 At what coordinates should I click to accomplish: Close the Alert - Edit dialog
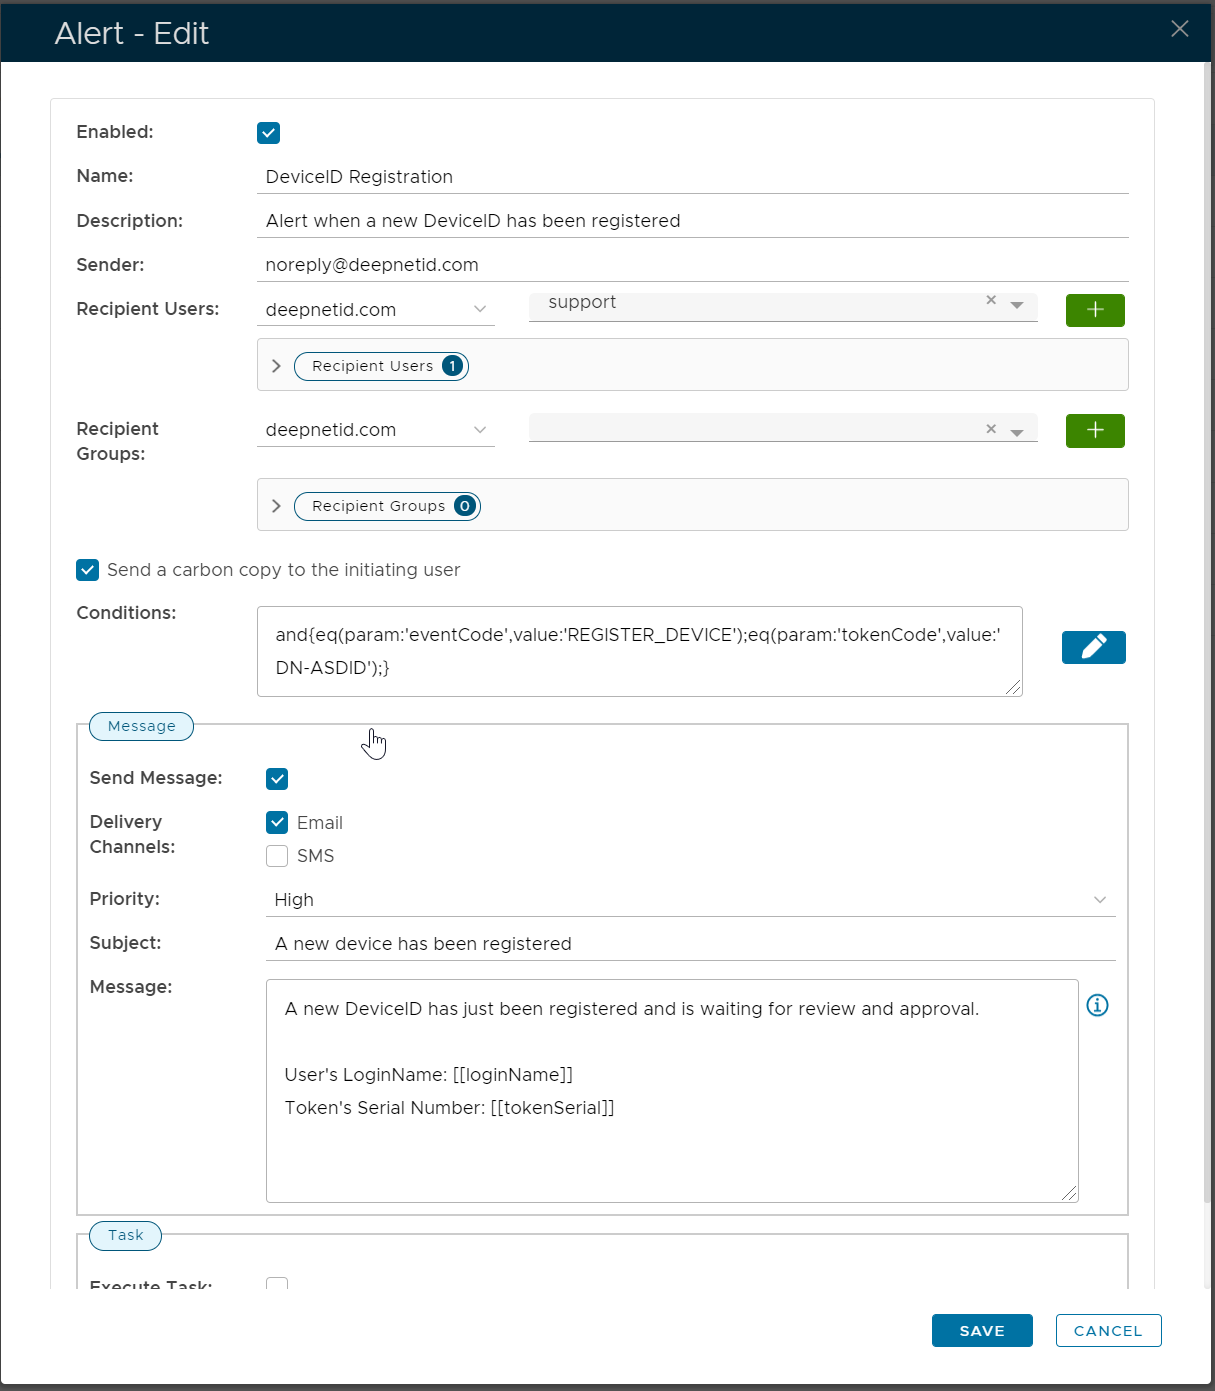pos(1179,29)
